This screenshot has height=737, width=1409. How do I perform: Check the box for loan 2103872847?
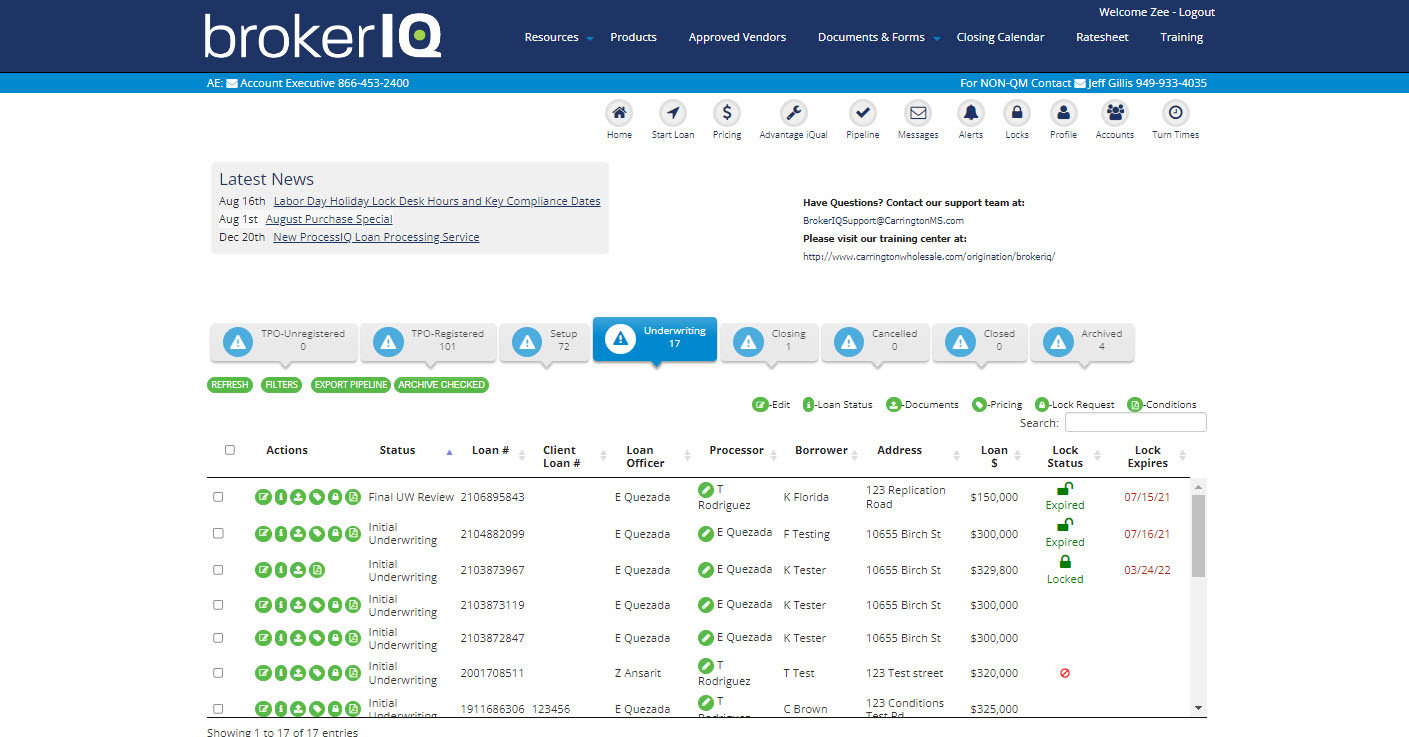[x=218, y=638]
